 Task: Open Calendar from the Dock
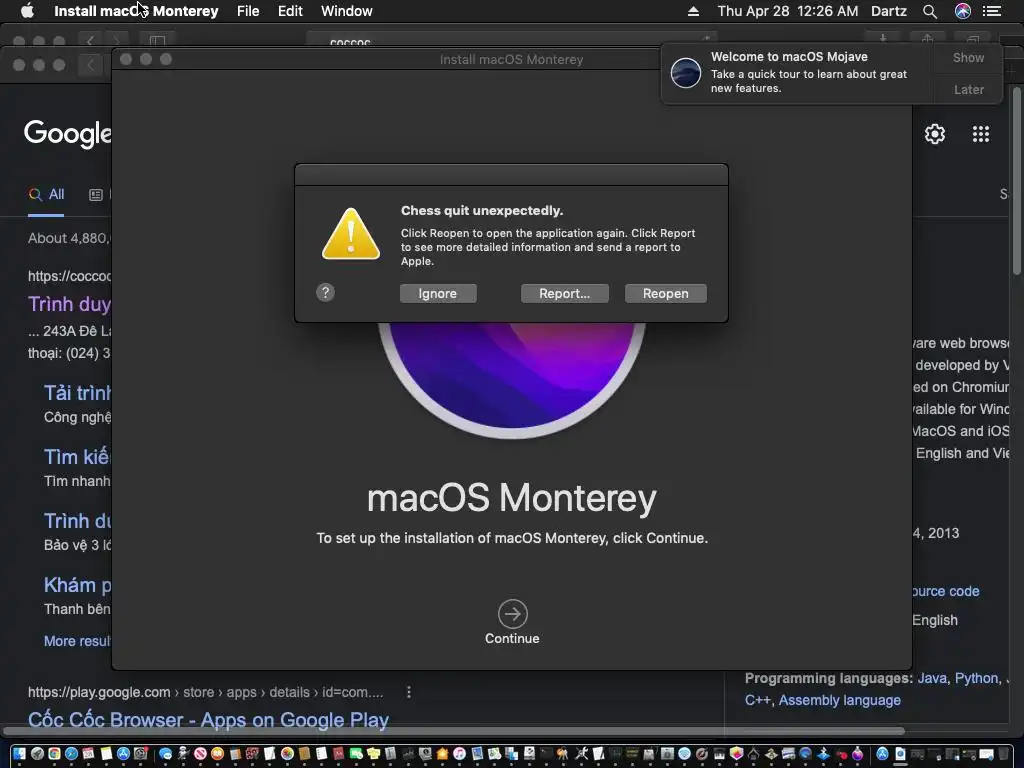(88, 754)
